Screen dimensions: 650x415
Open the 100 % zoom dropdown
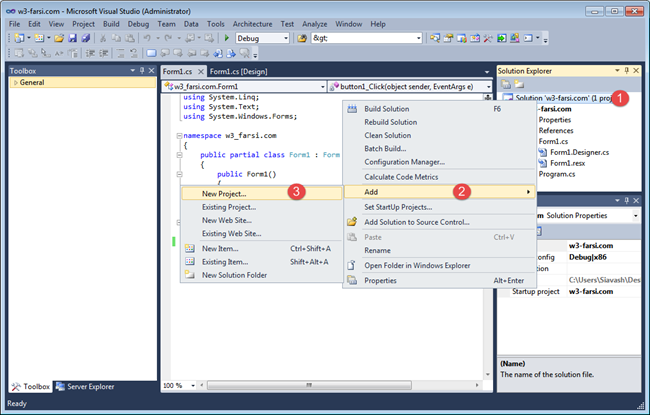[x=193, y=386]
